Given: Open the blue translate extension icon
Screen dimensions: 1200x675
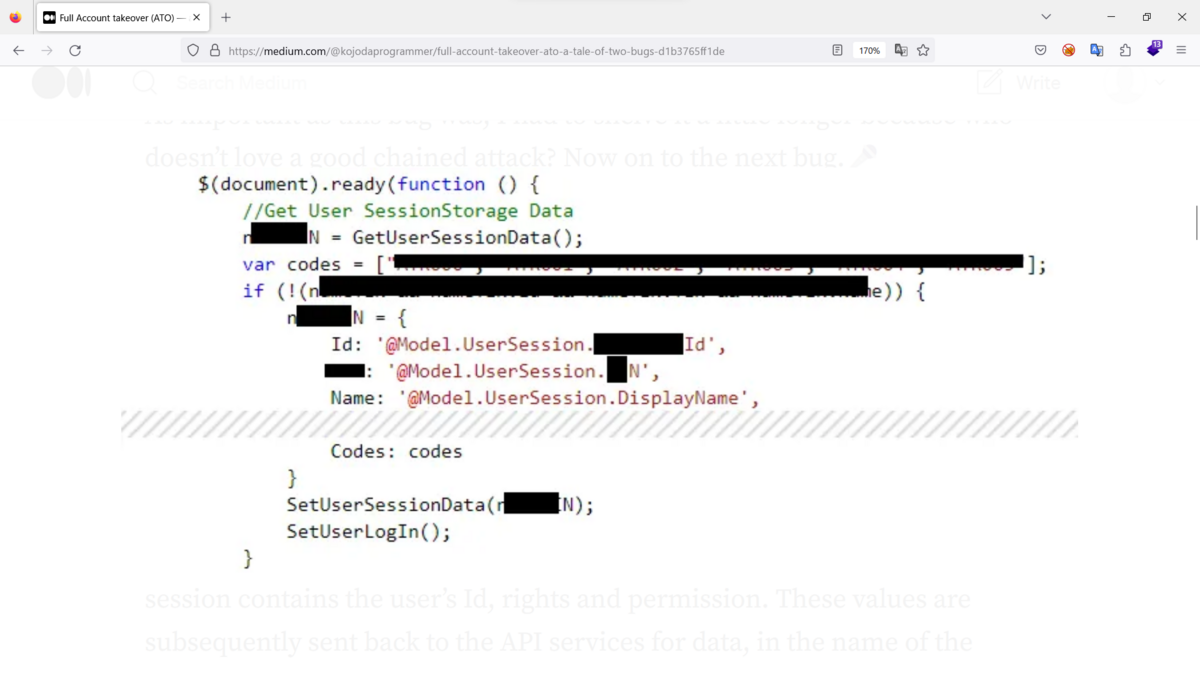Looking at the screenshot, I should click(x=1097, y=50).
